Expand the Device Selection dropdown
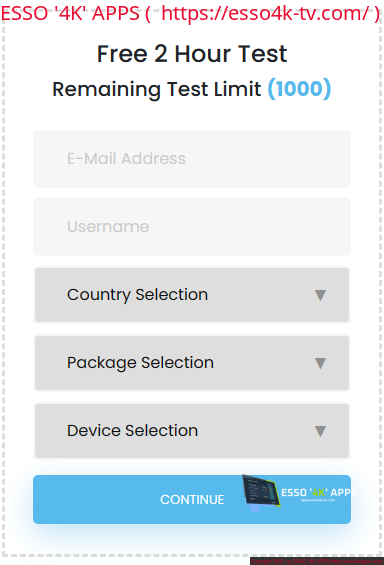Viewport: 384px width, 565px height. tap(192, 431)
